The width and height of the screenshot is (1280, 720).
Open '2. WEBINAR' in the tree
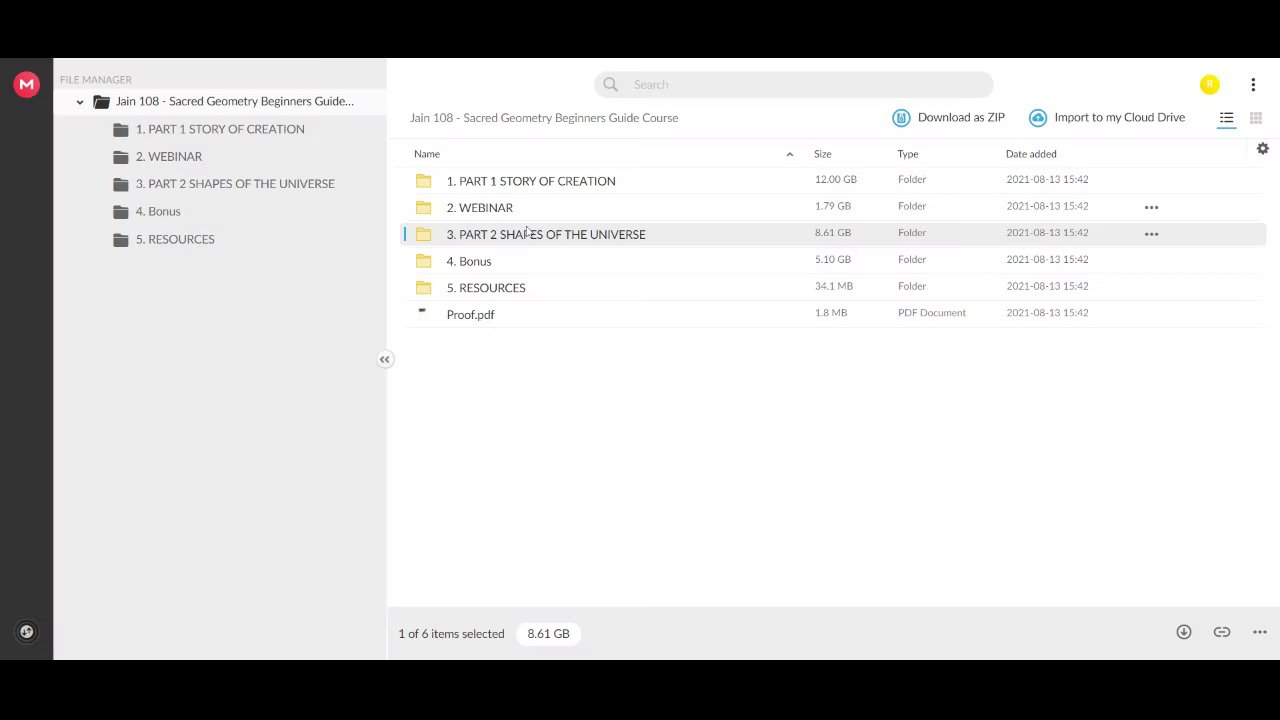169,157
